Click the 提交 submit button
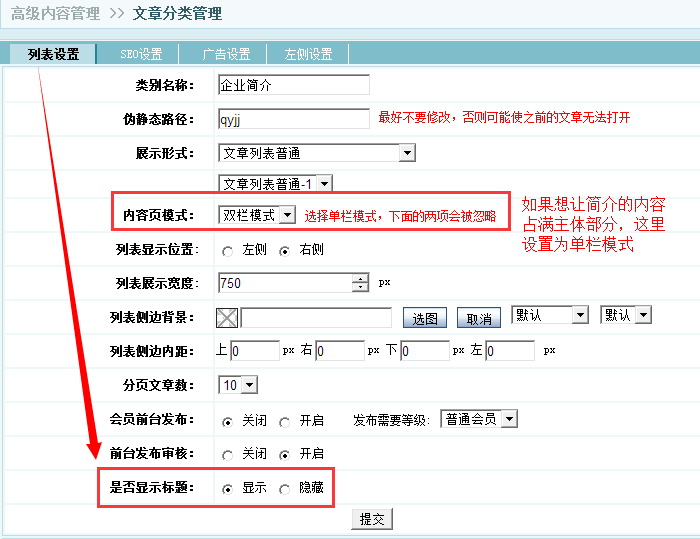This screenshot has width=700, height=539. (x=372, y=519)
